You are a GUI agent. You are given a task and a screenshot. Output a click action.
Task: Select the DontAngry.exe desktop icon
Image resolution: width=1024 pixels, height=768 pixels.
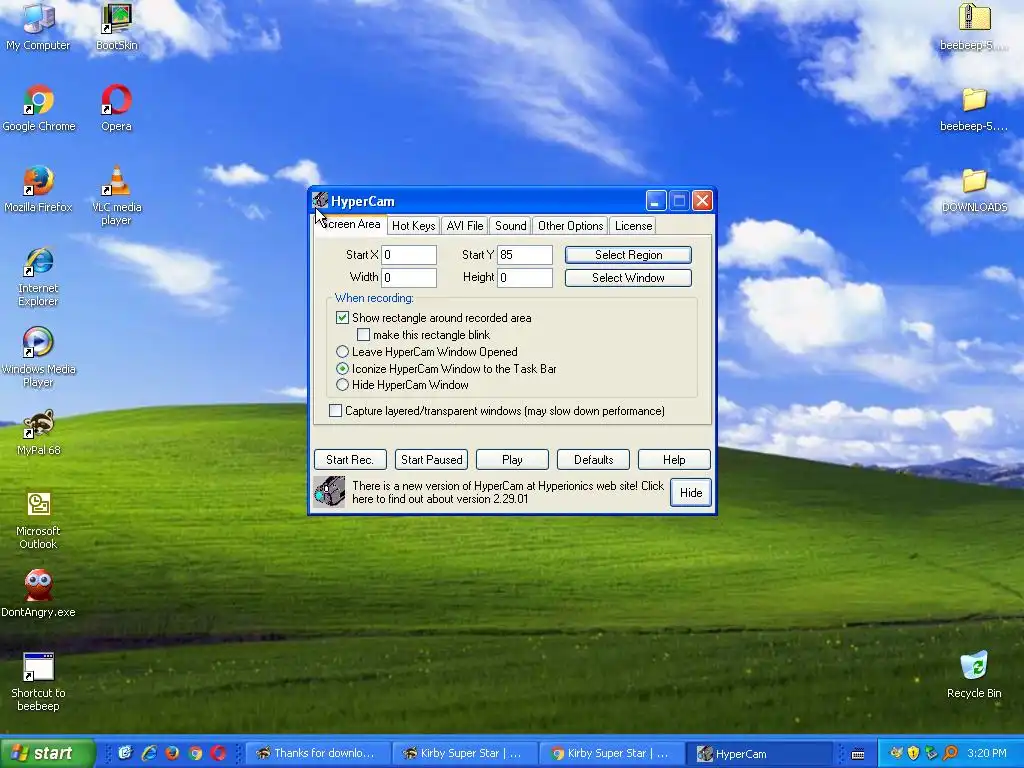38,593
